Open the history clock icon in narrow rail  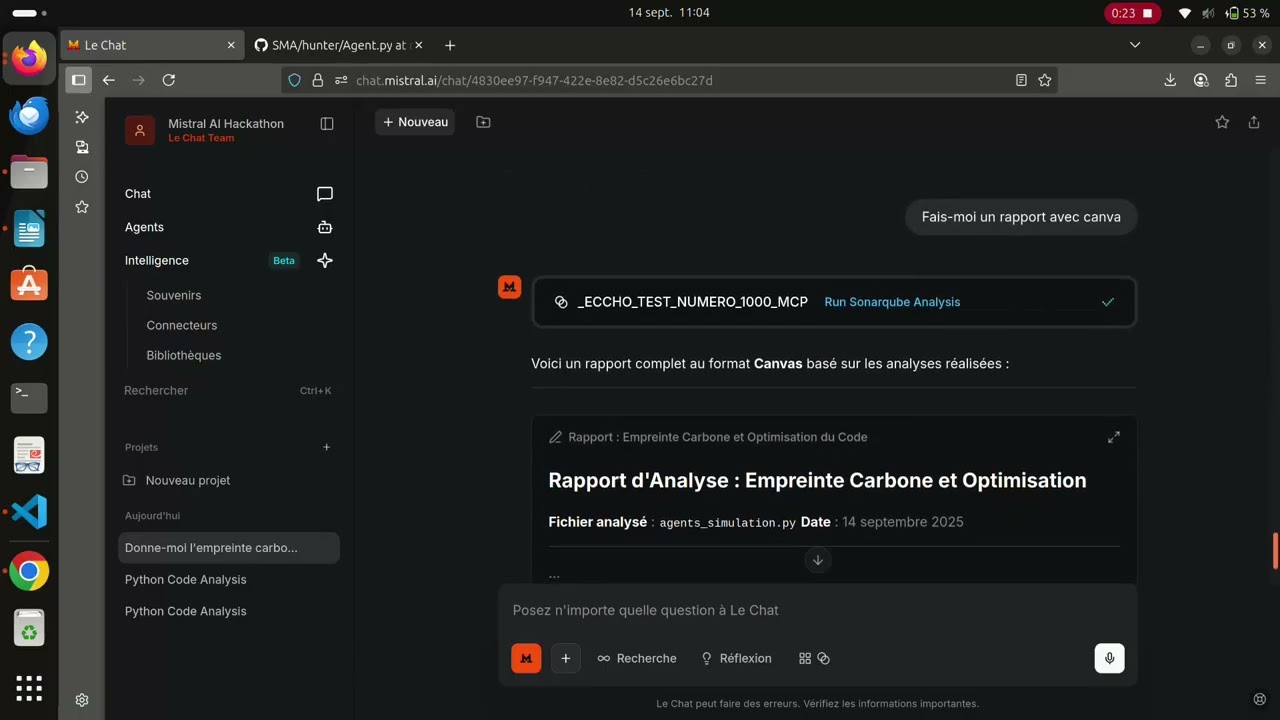tap(82, 177)
